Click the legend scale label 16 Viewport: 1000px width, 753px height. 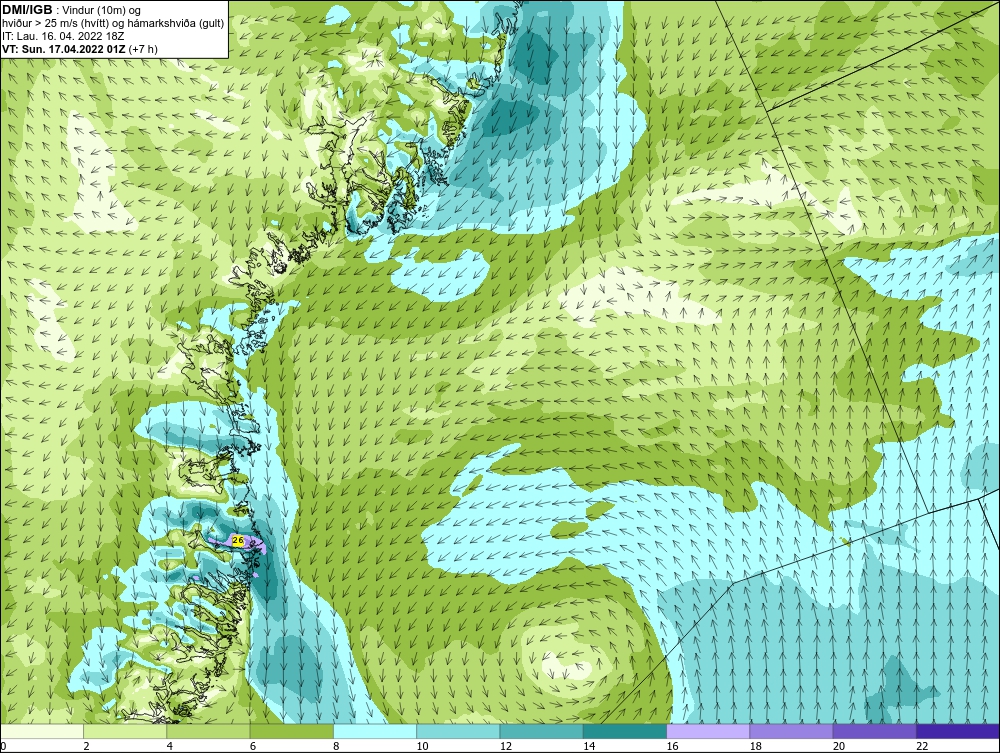[x=672, y=746]
